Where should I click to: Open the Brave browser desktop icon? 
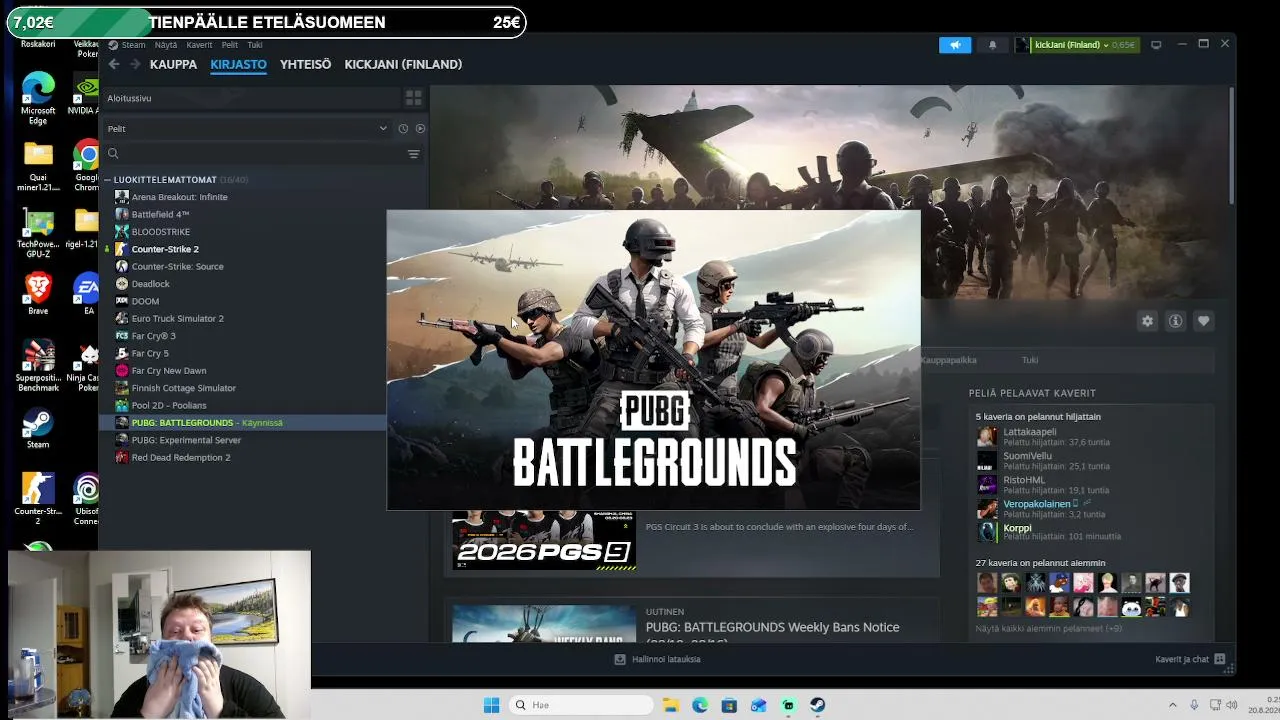pos(38,295)
